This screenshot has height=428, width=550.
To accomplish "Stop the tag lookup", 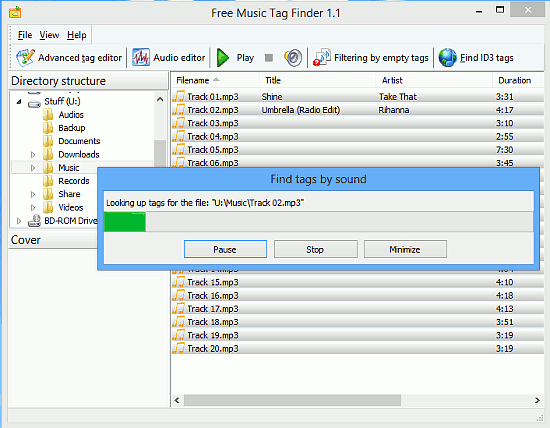I will click(315, 249).
